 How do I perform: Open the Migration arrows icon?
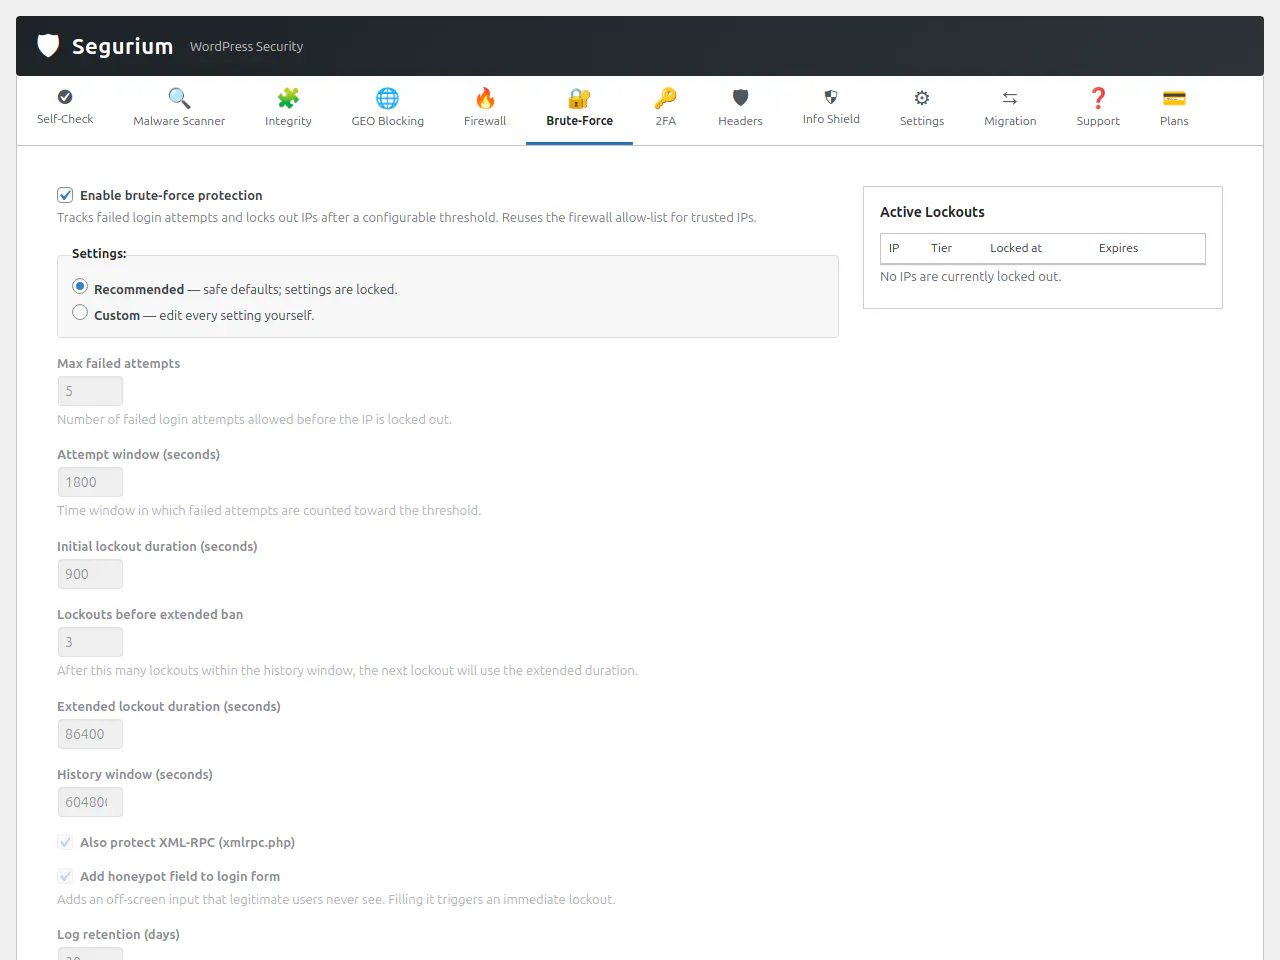click(x=1010, y=98)
